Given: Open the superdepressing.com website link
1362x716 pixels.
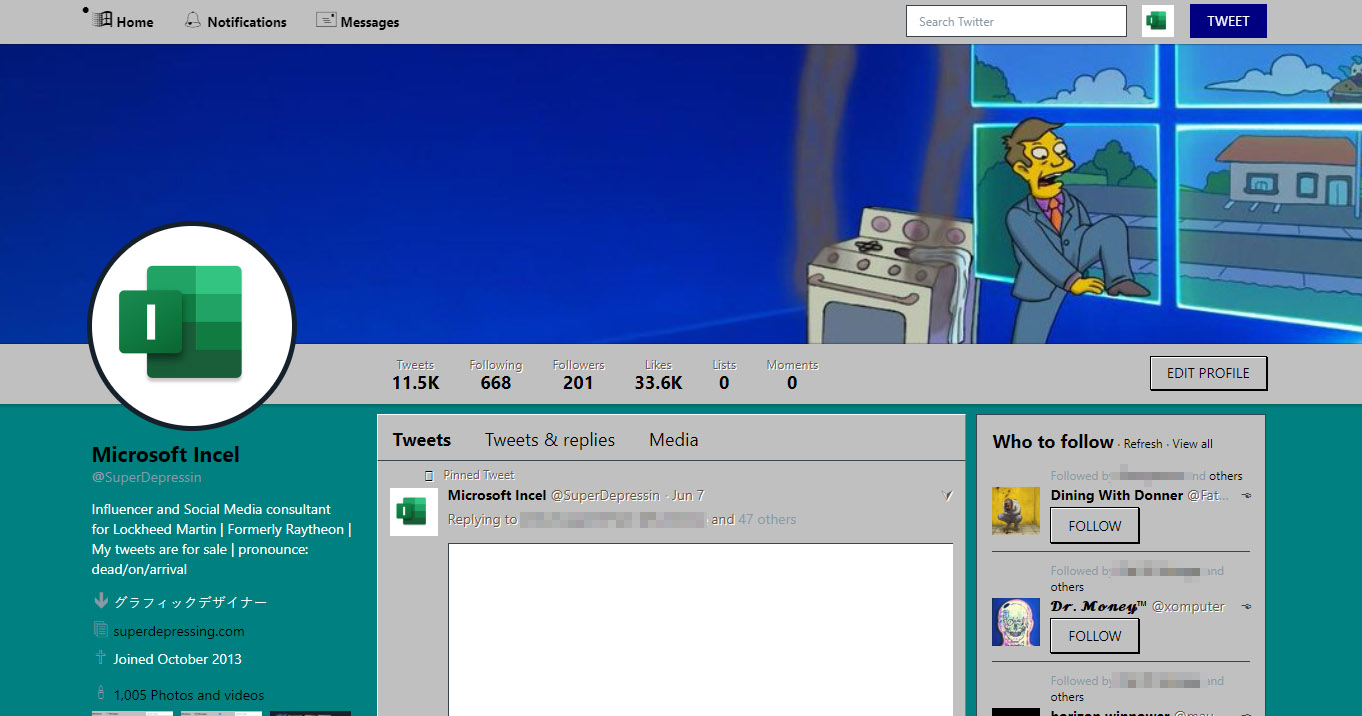Looking at the screenshot, I should click(x=179, y=631).
